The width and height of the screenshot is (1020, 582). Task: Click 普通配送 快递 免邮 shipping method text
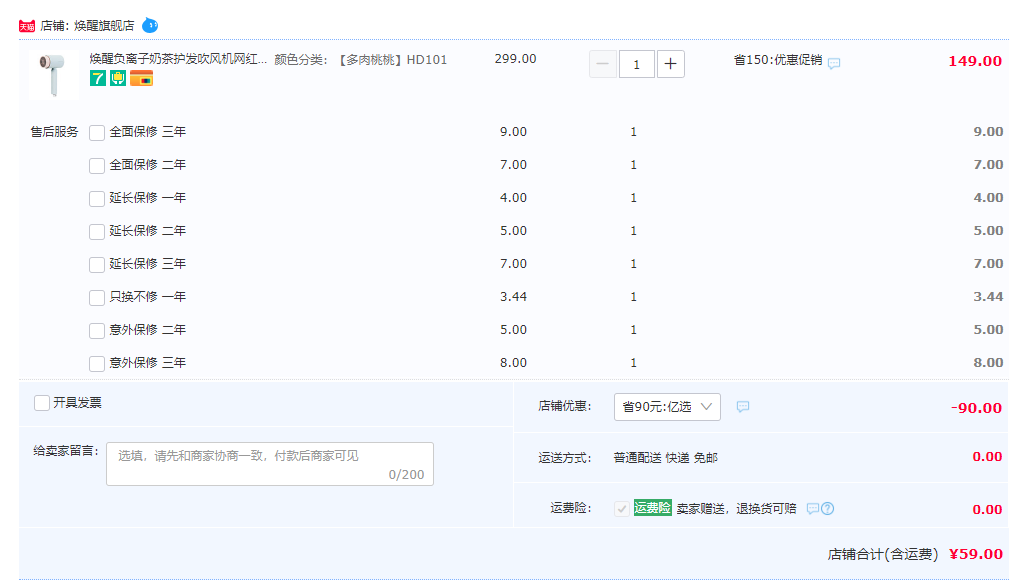pos(665,458)
